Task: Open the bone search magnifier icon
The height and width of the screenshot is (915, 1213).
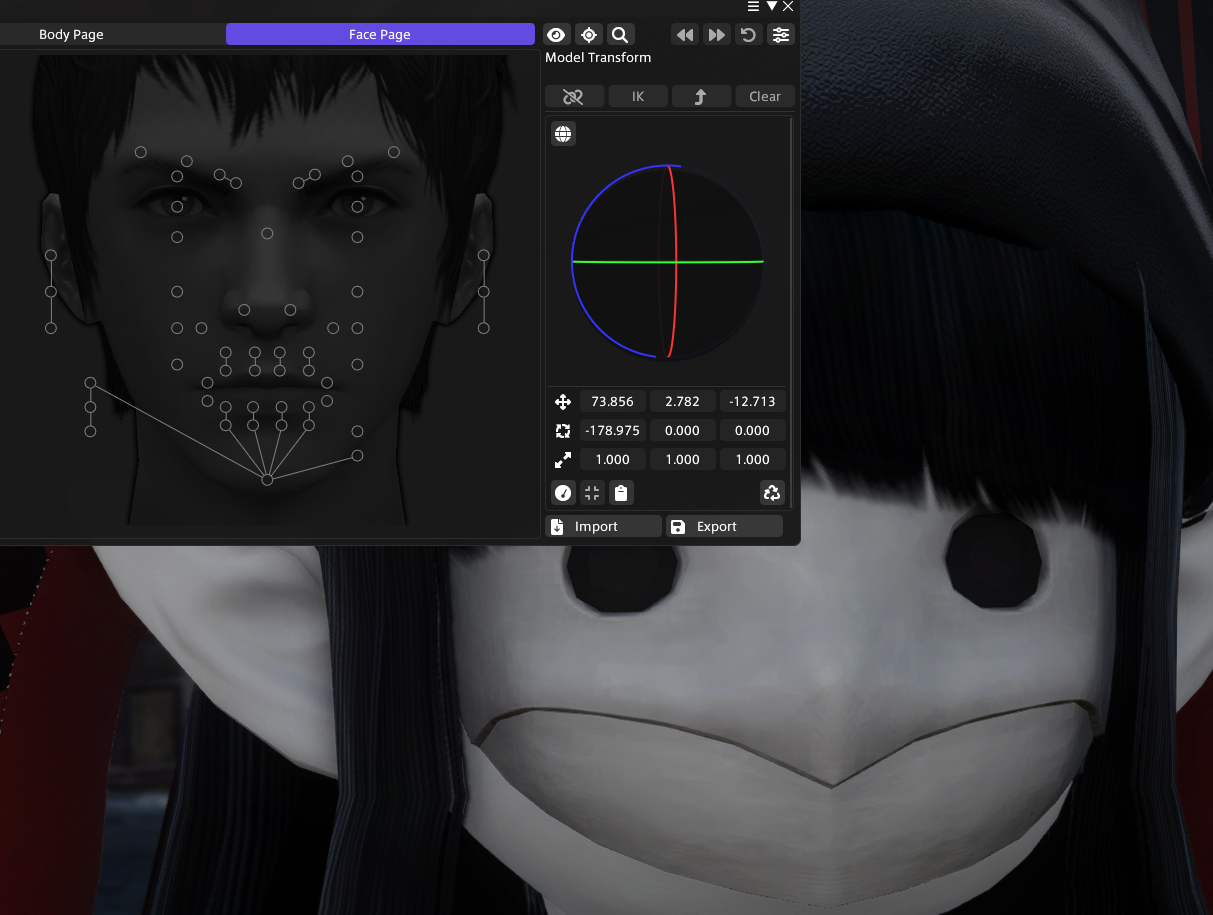Action: [620, 35]
